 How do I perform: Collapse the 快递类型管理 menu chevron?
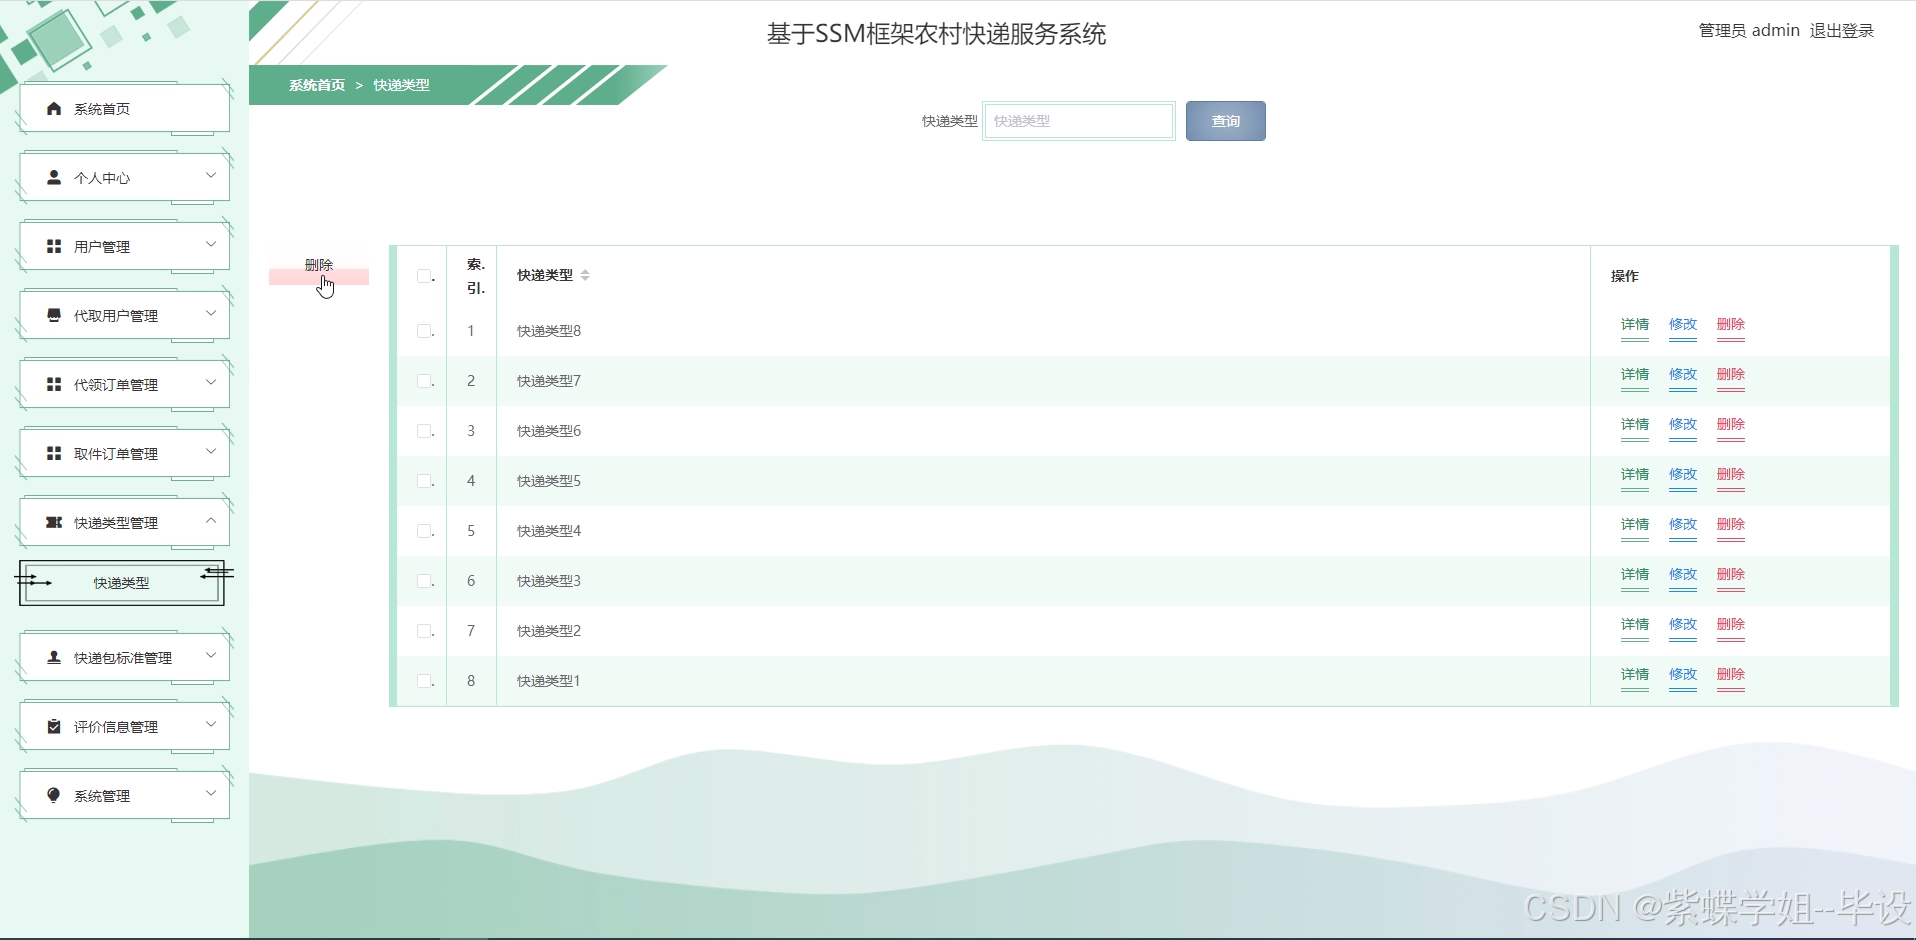tap(211, 520)
